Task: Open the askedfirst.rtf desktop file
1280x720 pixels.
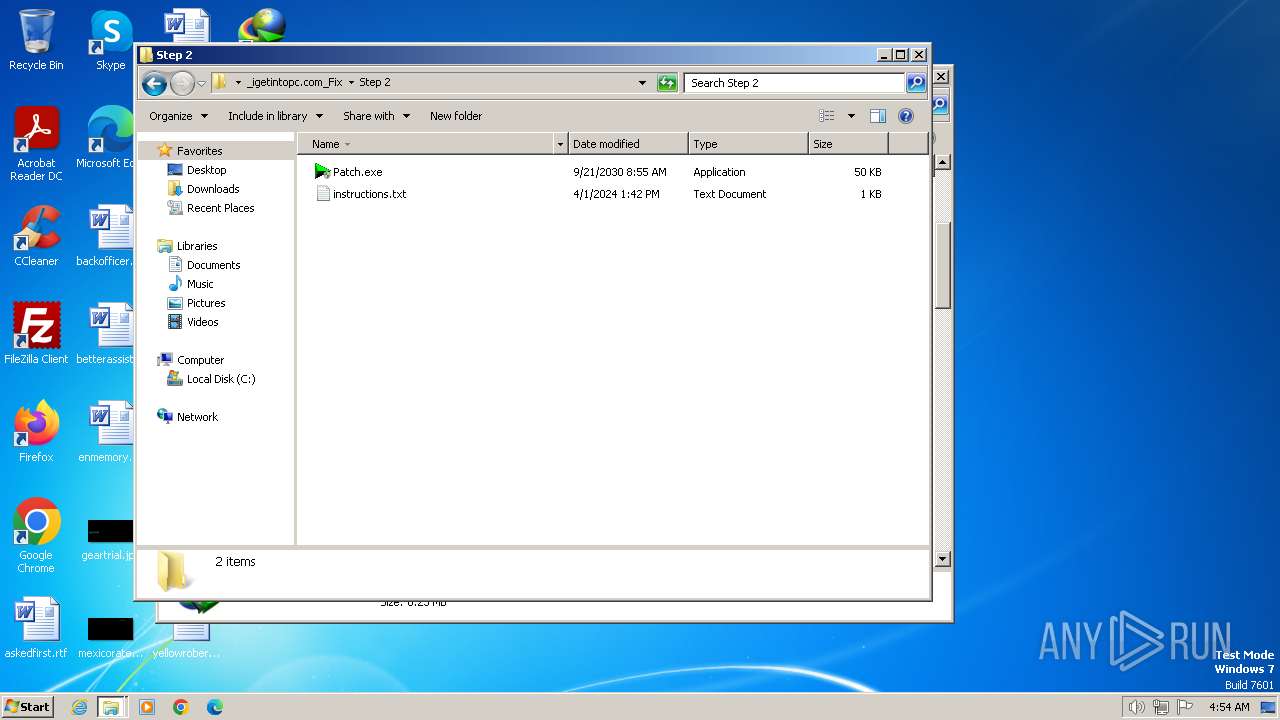Action: click(36, 628)
